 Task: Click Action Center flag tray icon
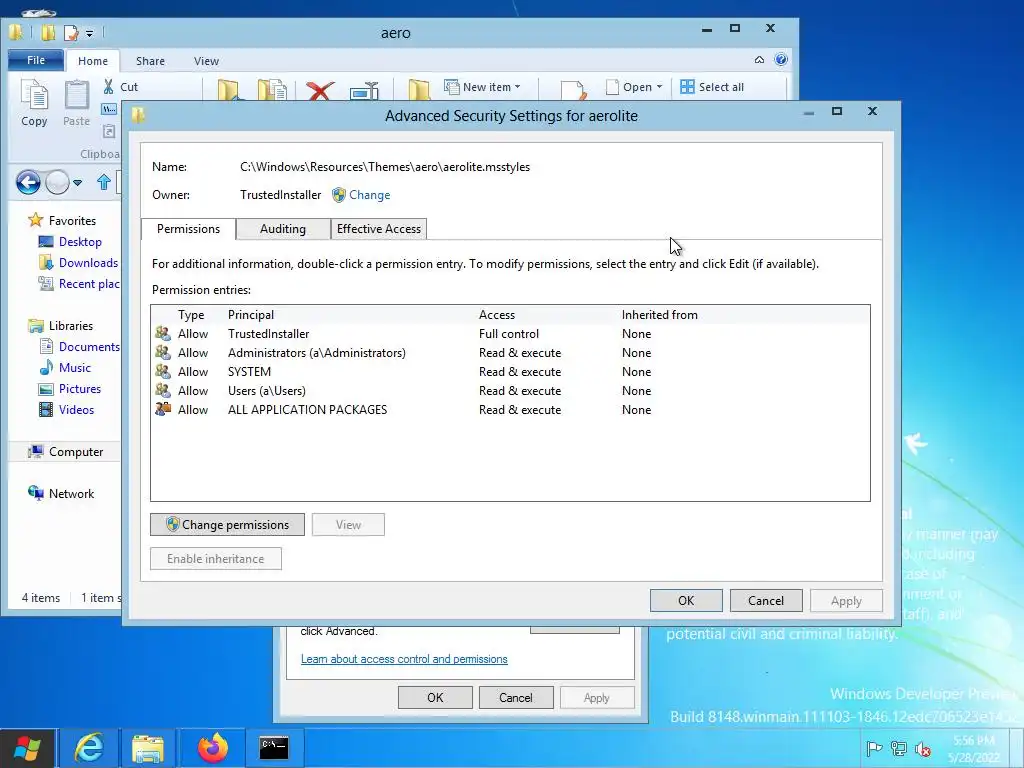click(874, 748)
